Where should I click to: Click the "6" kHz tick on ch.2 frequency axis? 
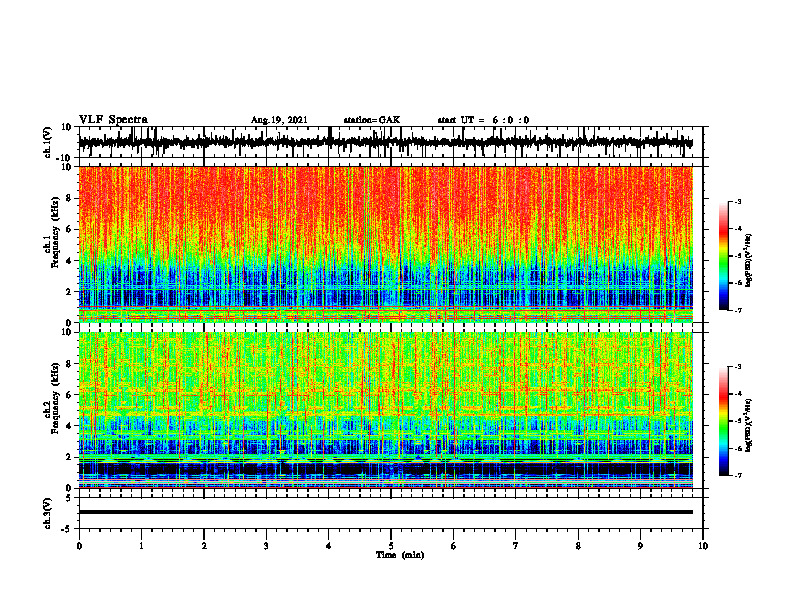point(69,395)
